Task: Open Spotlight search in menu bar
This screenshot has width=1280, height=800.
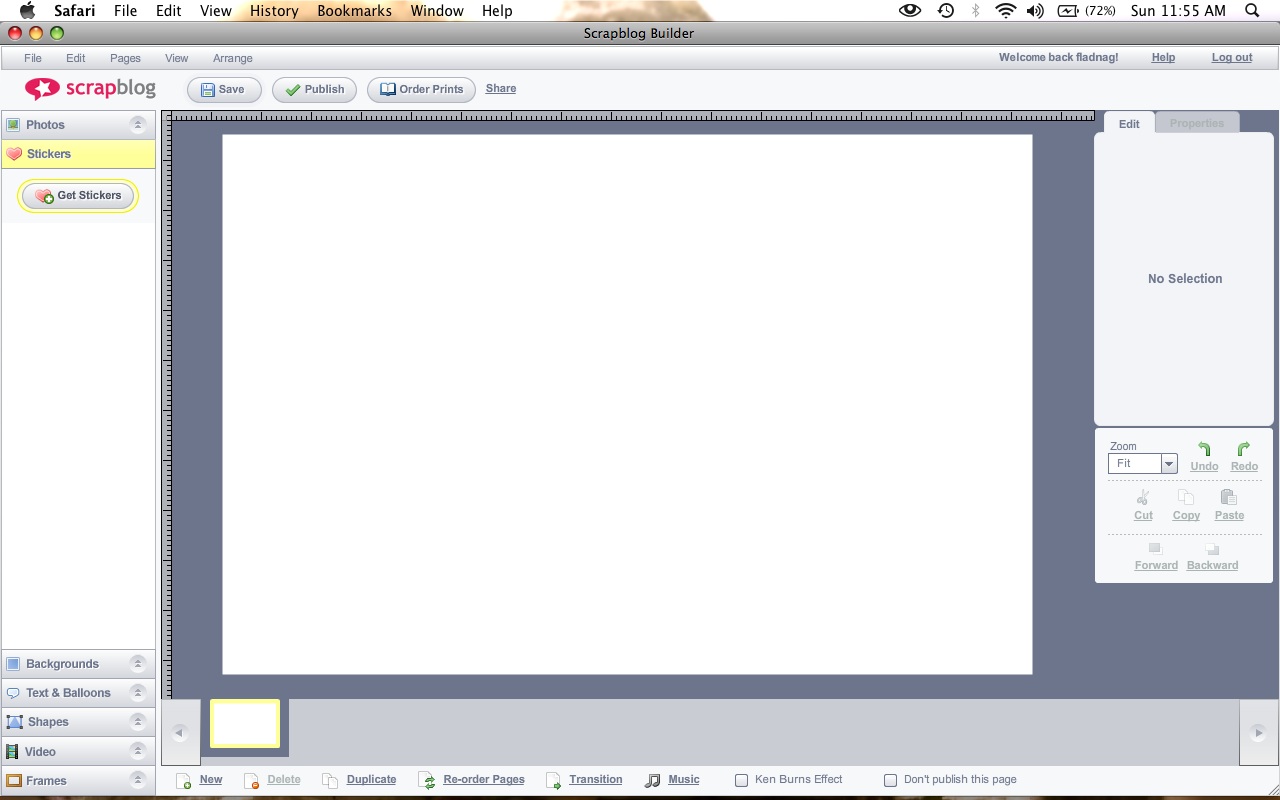Action: point(1252,11)
